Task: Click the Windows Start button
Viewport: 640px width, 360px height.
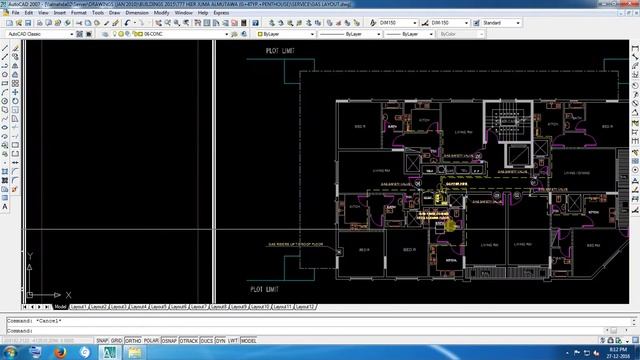Action: click(x=10, y=353)
